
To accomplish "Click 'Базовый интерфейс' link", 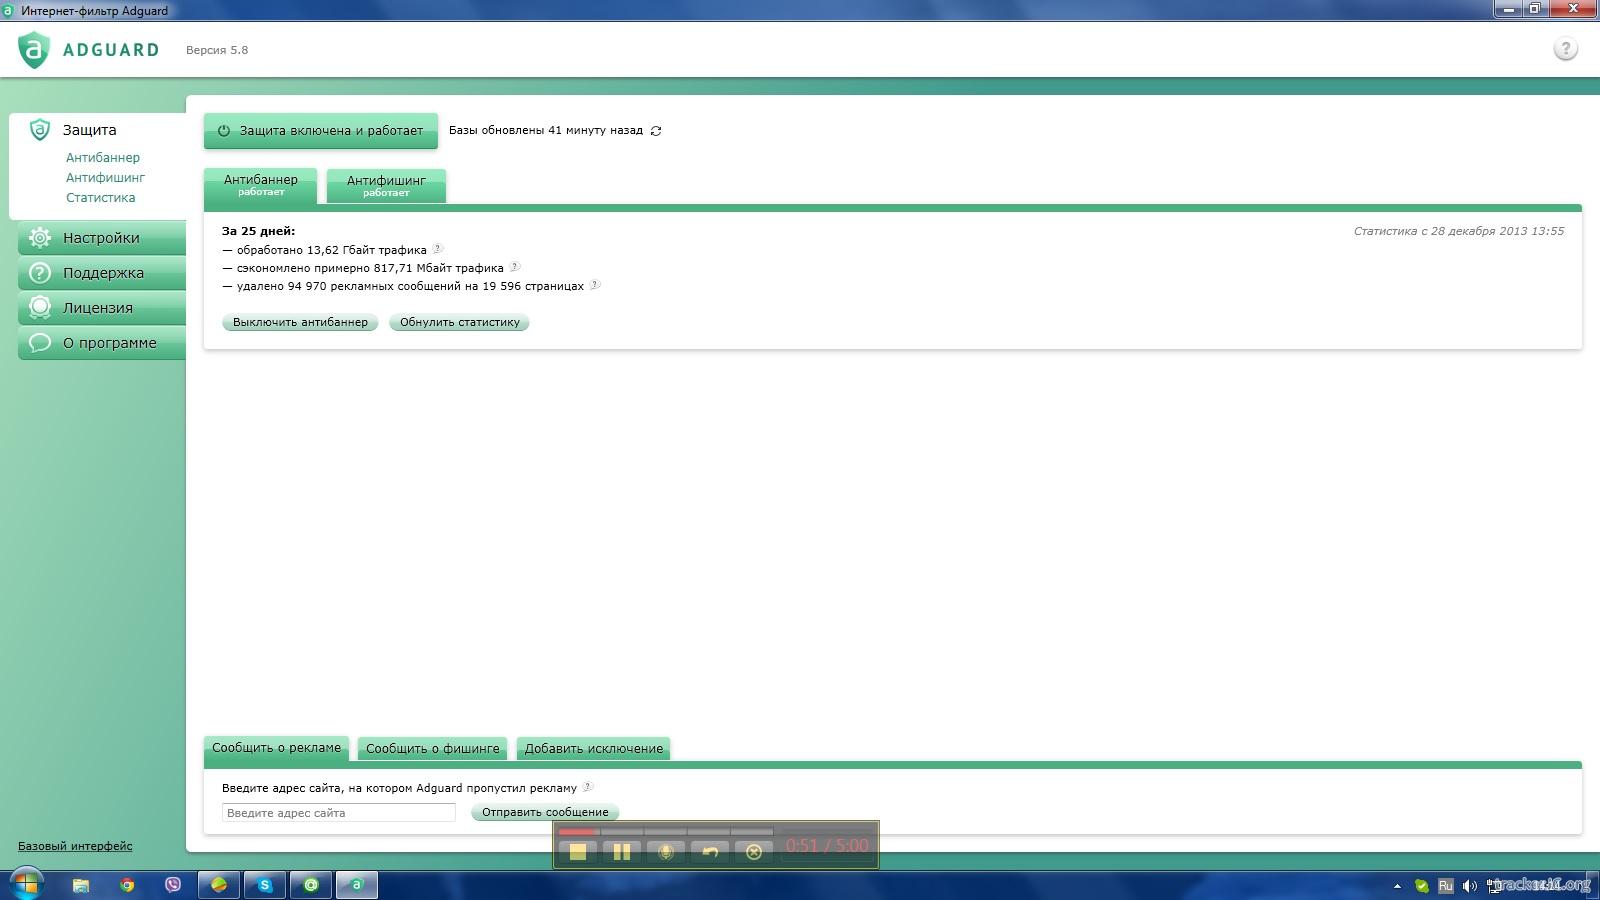I will click(x=75, y=846).
